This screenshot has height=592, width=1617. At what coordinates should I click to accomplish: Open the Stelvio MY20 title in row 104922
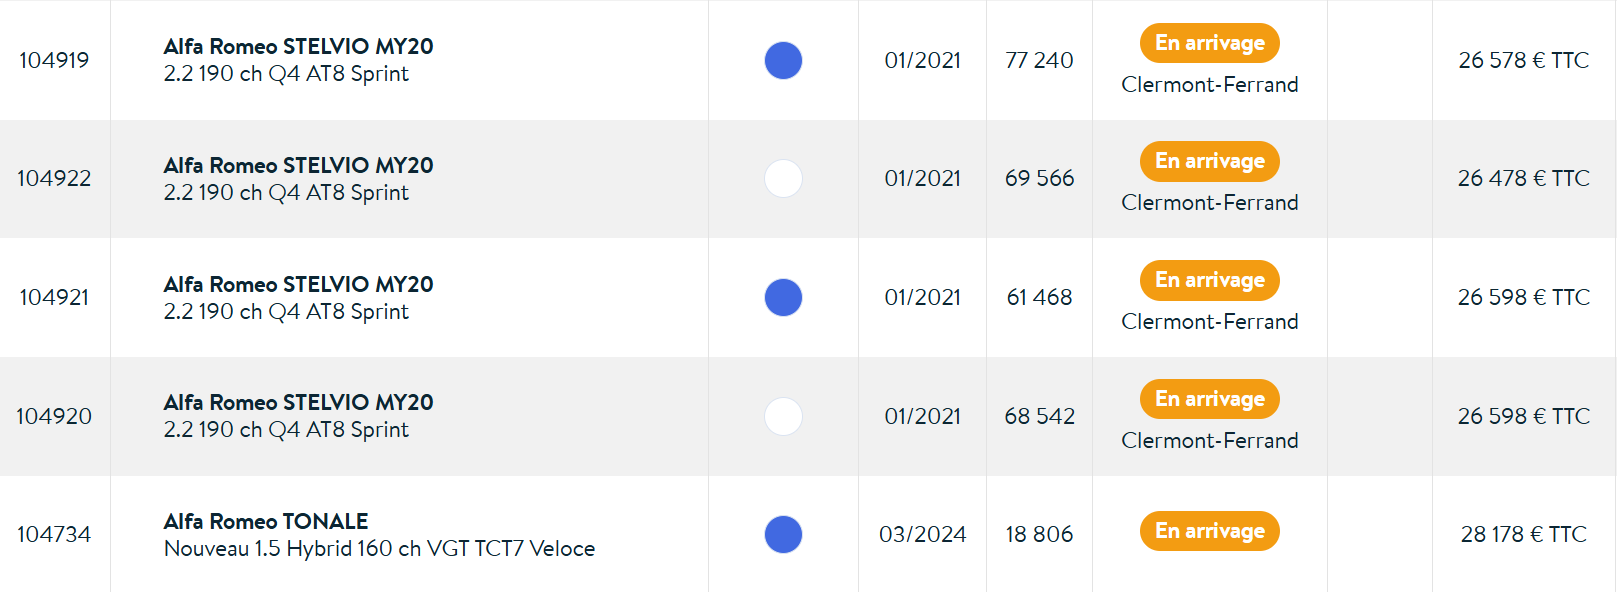pyautogui.click(x=298, y=165)
